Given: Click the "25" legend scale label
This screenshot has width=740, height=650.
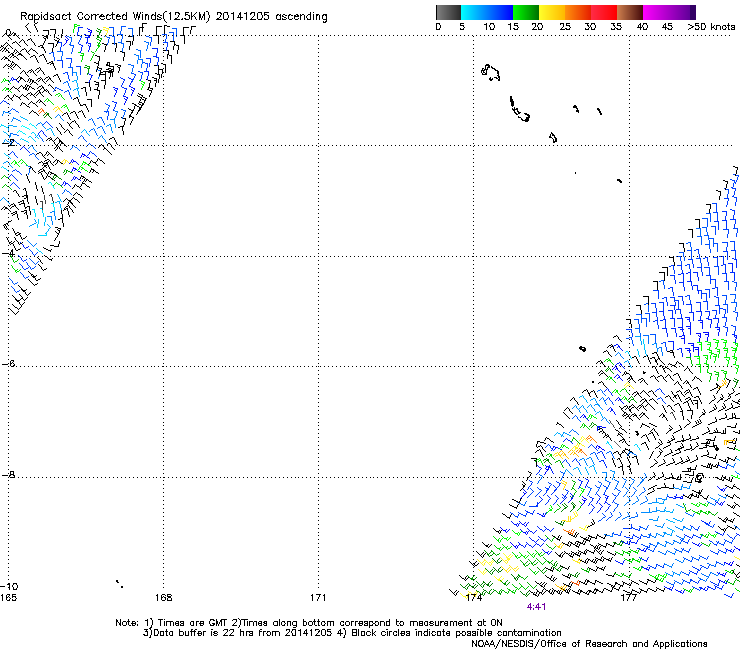Looking at the screenshot, I should click(564, 27).
